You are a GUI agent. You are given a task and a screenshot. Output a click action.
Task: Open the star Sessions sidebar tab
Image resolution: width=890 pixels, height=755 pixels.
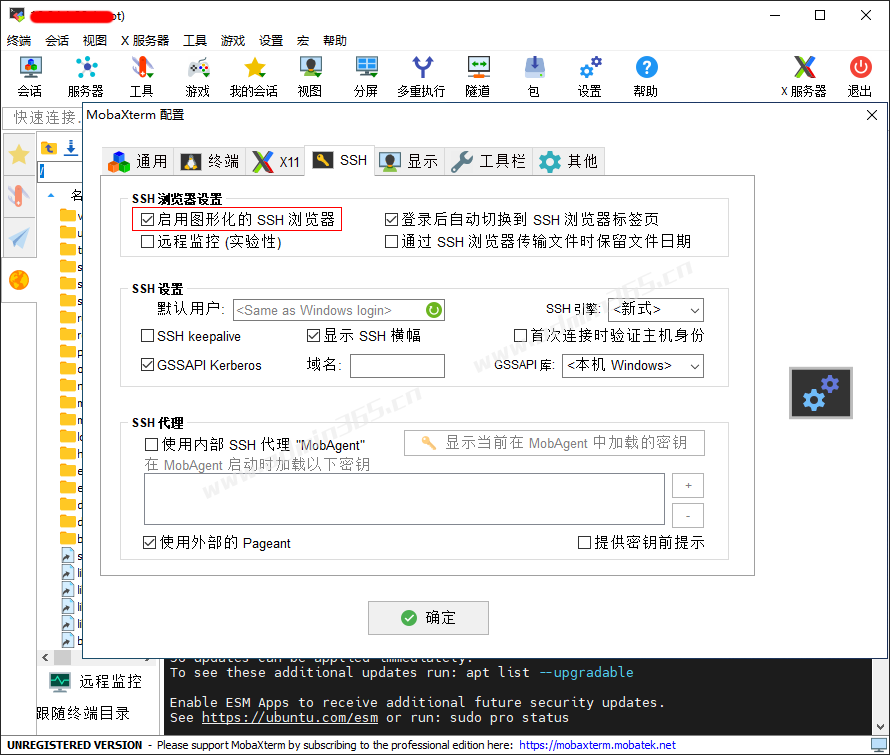(x=19, y=154)
